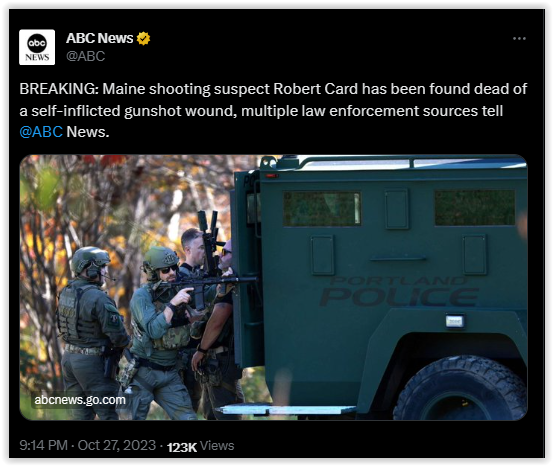This screenshot has height=466, width=553.
Task: Click the gold verified badge
Action: click(x=144, y=38)
